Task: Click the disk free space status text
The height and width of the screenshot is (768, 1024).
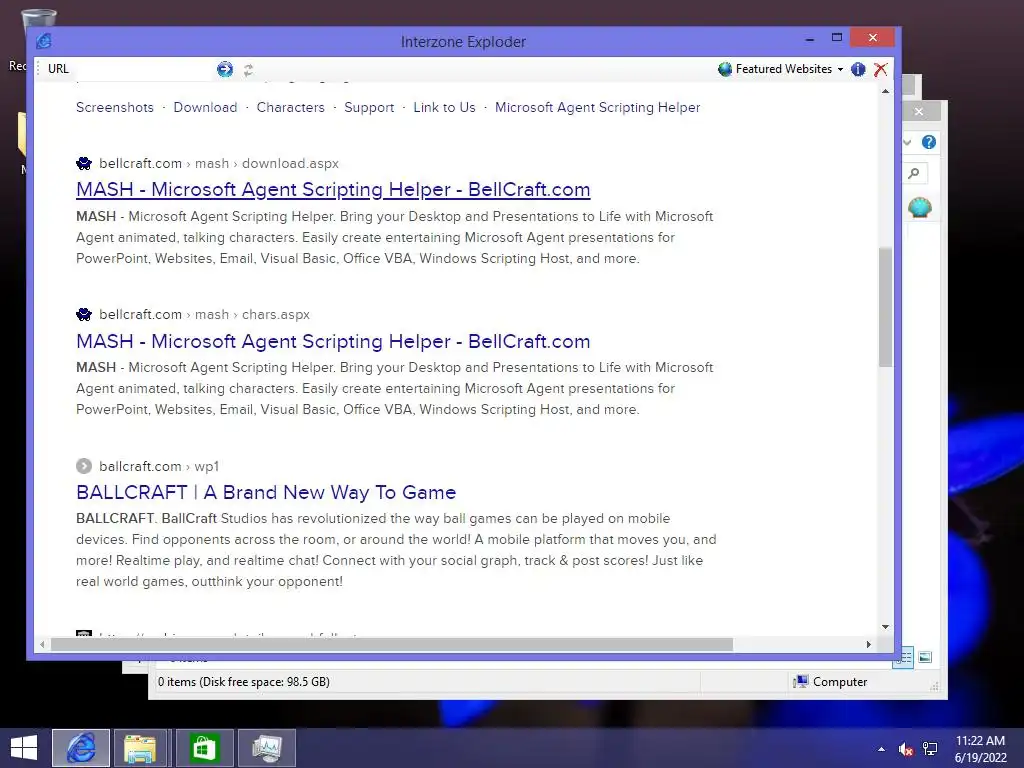Action: 244,682
